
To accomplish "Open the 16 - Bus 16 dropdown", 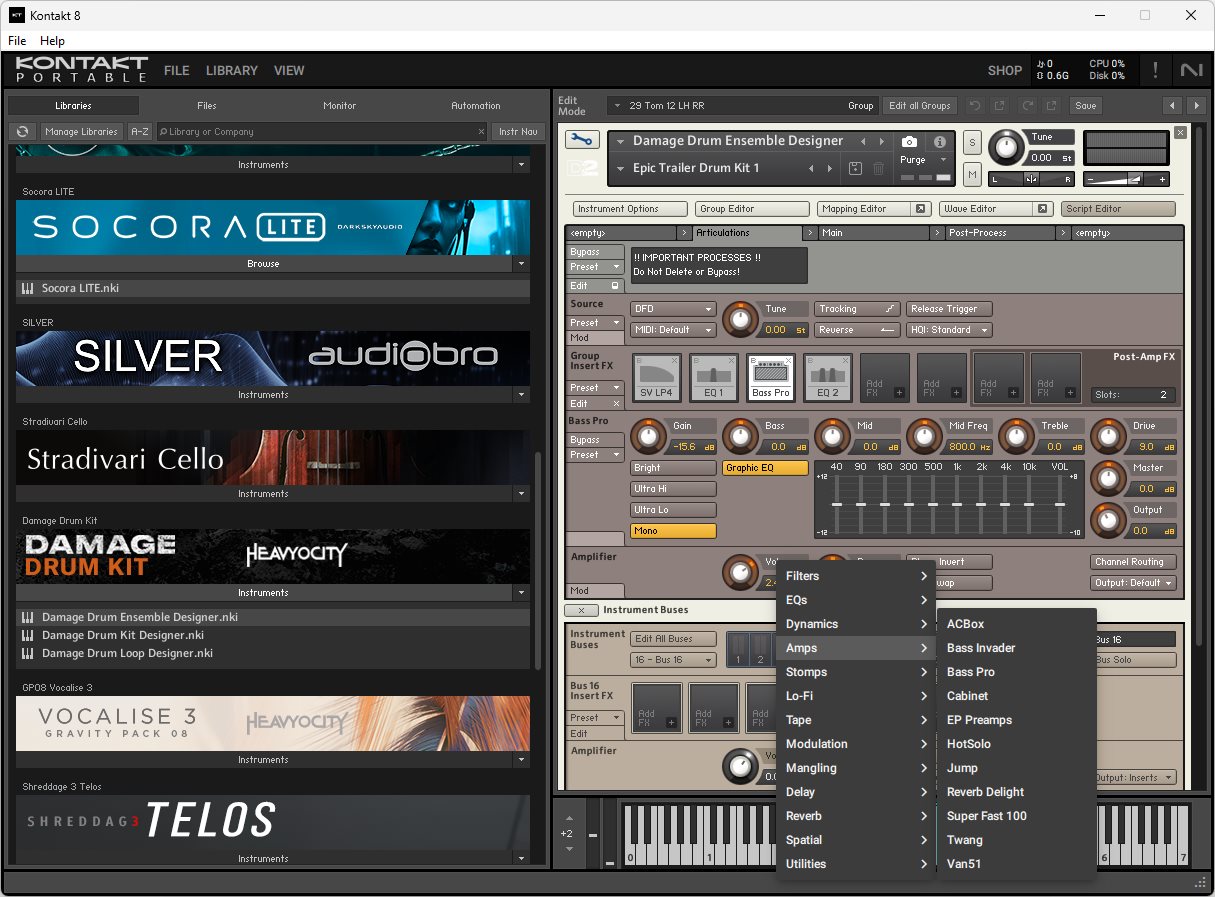I will [x=673, y=660].
